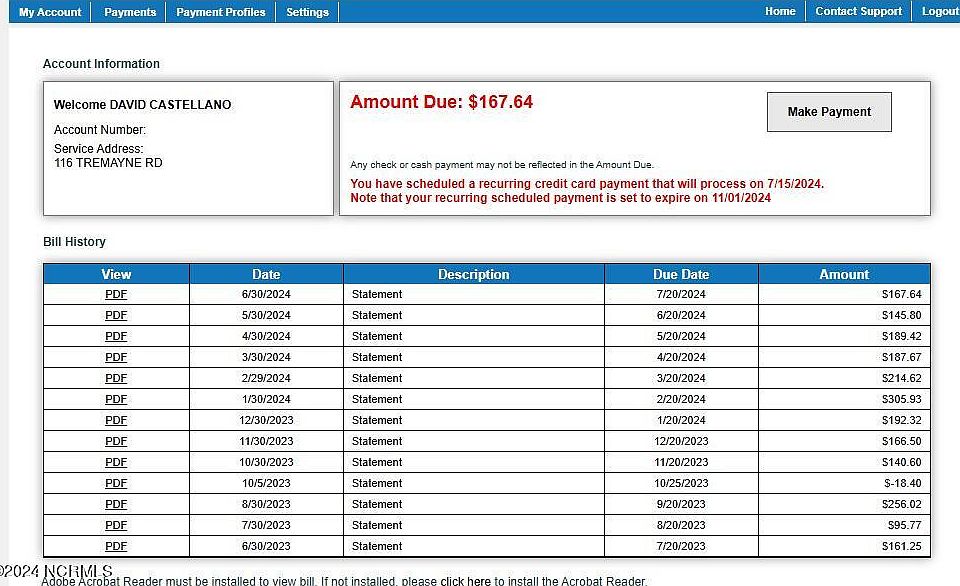This screenshot has width=960, height=586.
Task: Navigate to the Home link
Action: 780,11
